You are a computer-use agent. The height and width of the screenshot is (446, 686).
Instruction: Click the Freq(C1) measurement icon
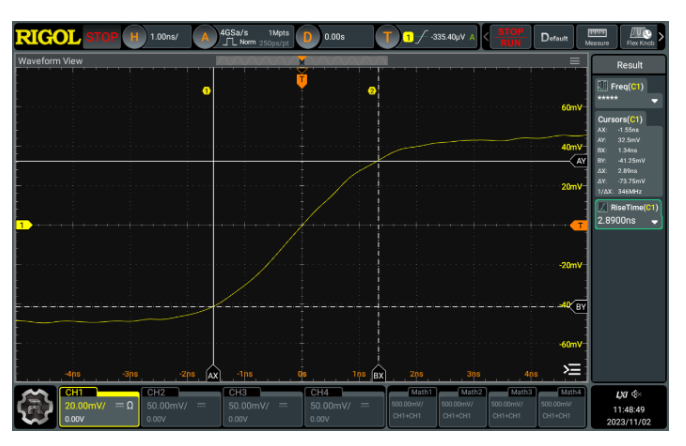pyautogui.click(x=603, y=86)
